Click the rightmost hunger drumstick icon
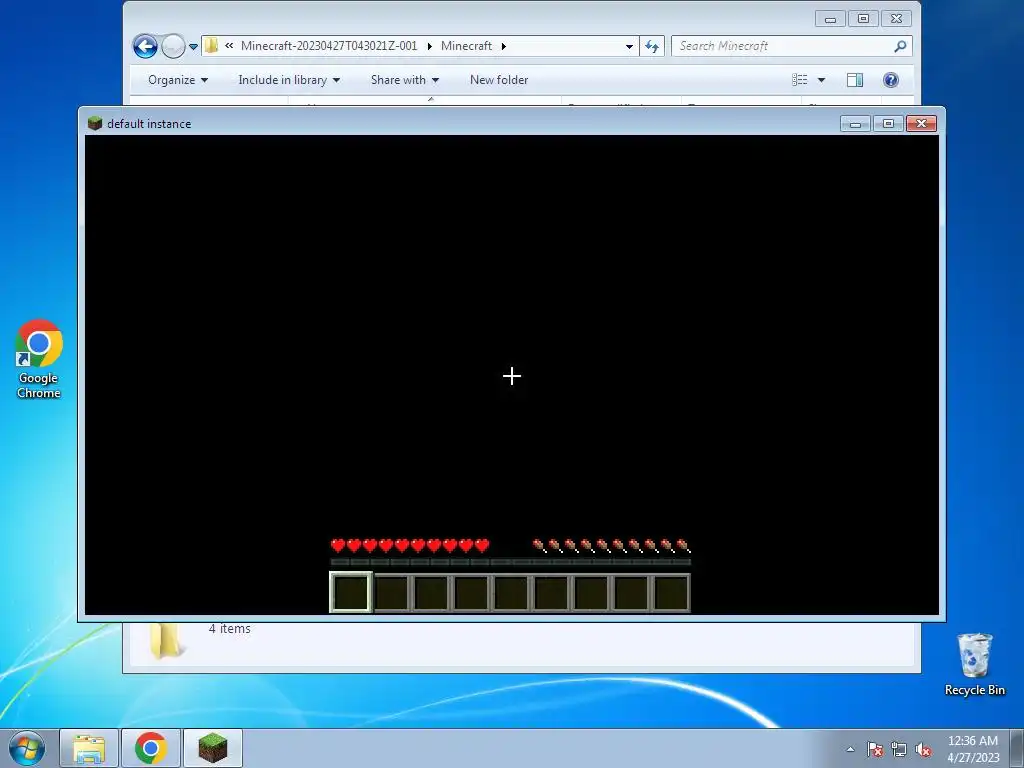The height and width of the screenshot is (768, 1024). (x=683, y=545)
